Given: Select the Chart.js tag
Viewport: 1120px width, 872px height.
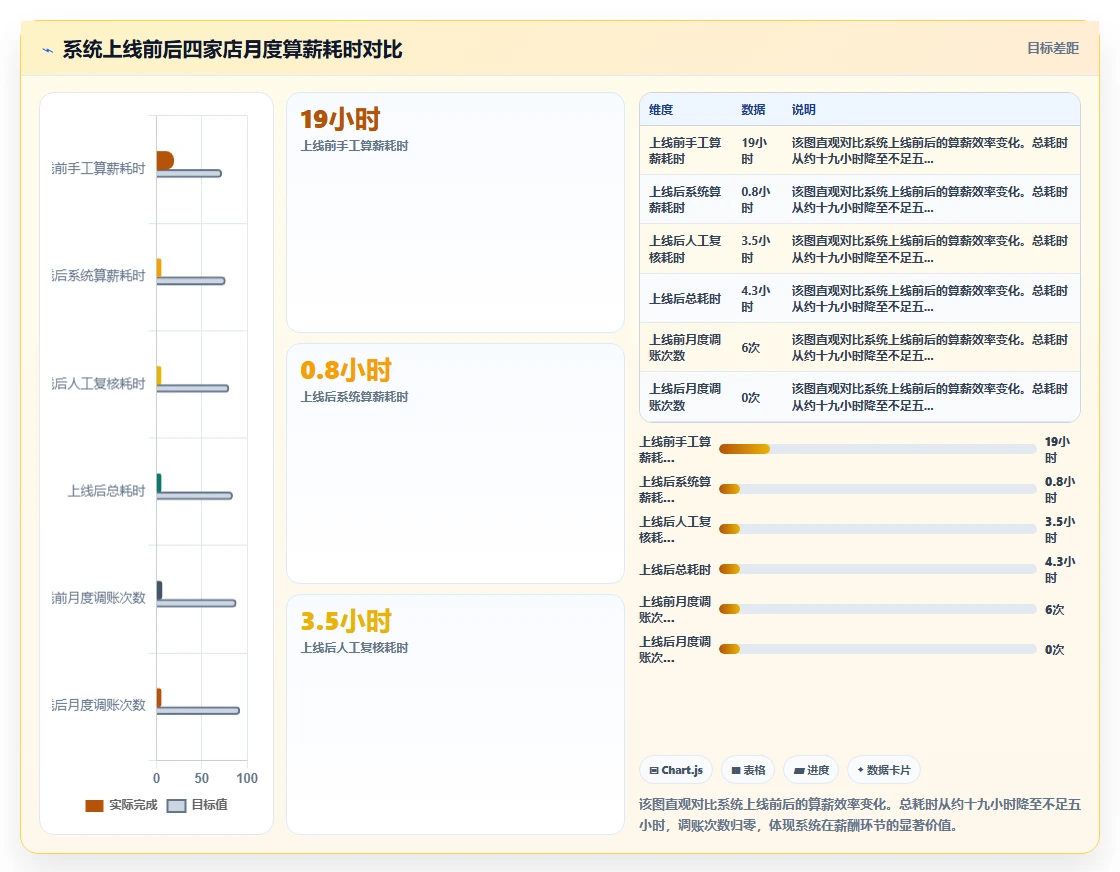Looking at the screenshot, I should [x=676, y=770].
